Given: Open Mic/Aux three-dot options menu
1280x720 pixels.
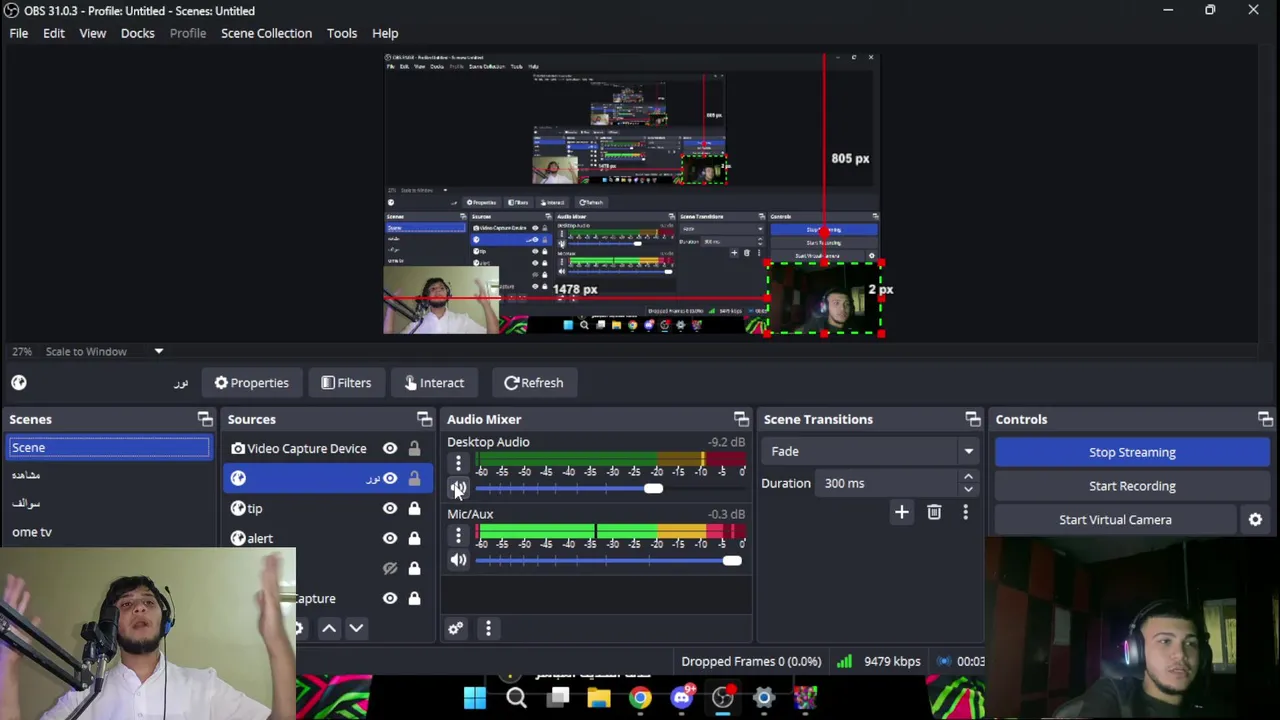Looking at the screenshot, I should point(458,536).
